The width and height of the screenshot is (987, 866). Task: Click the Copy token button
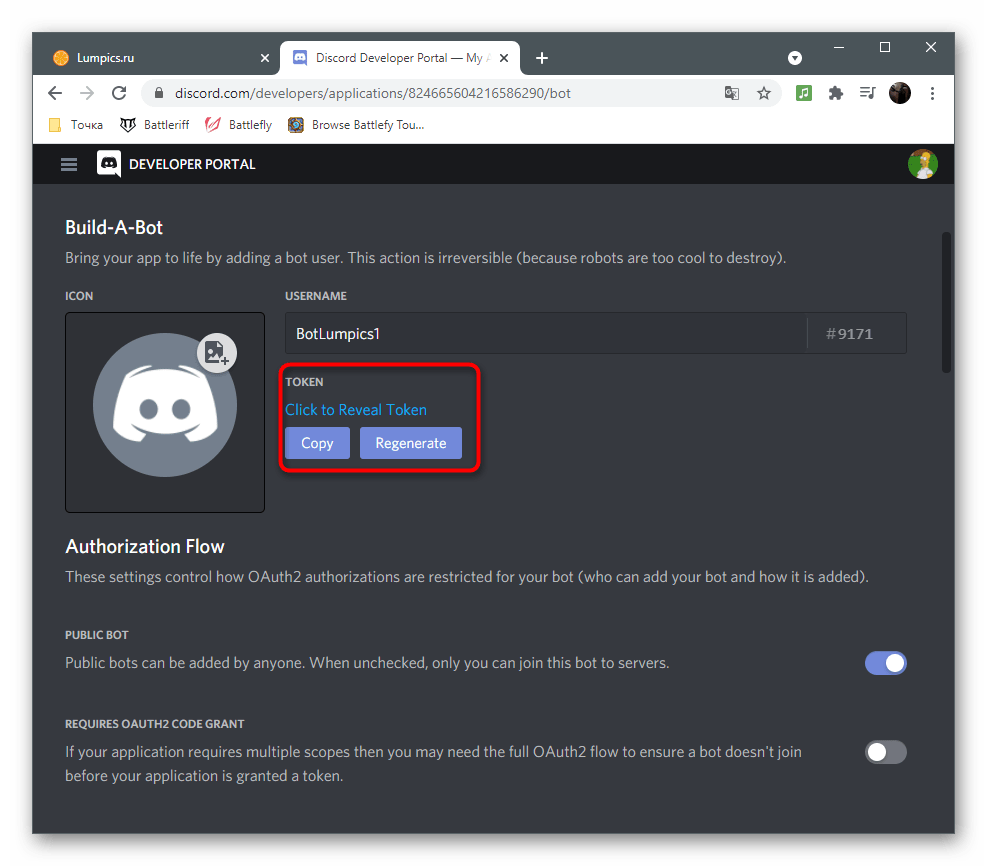317,443
